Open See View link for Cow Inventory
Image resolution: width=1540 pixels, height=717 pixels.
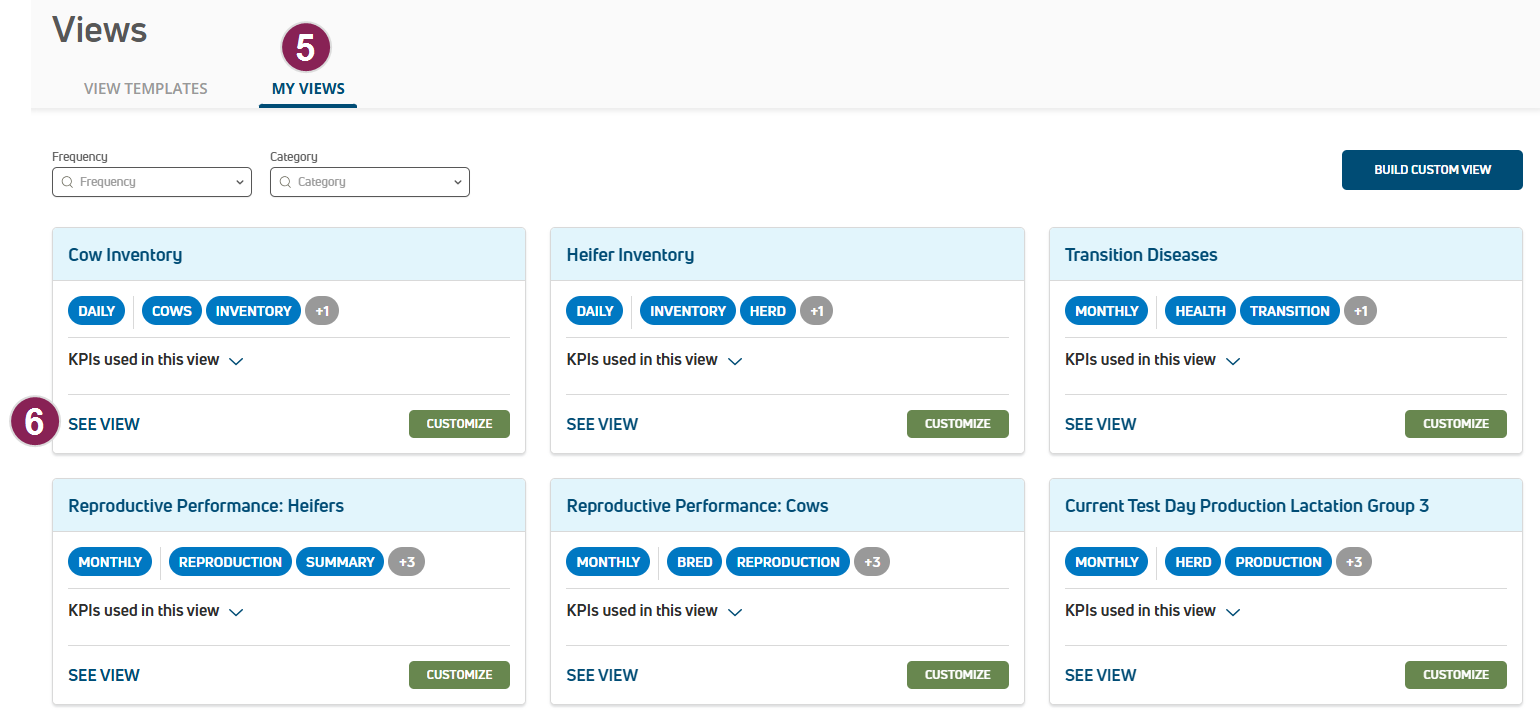tap(104, 424)
